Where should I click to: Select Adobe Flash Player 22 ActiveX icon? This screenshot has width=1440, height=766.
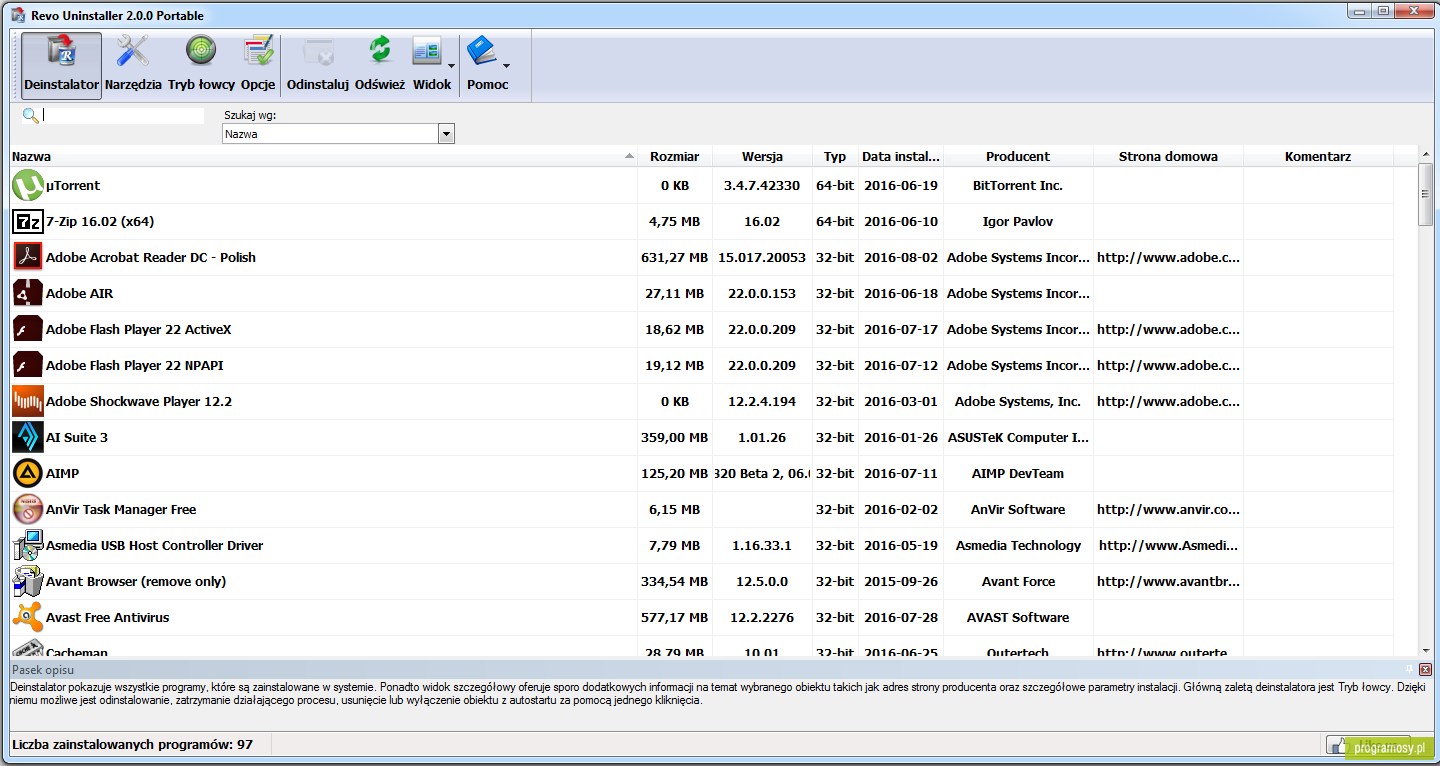28,329
